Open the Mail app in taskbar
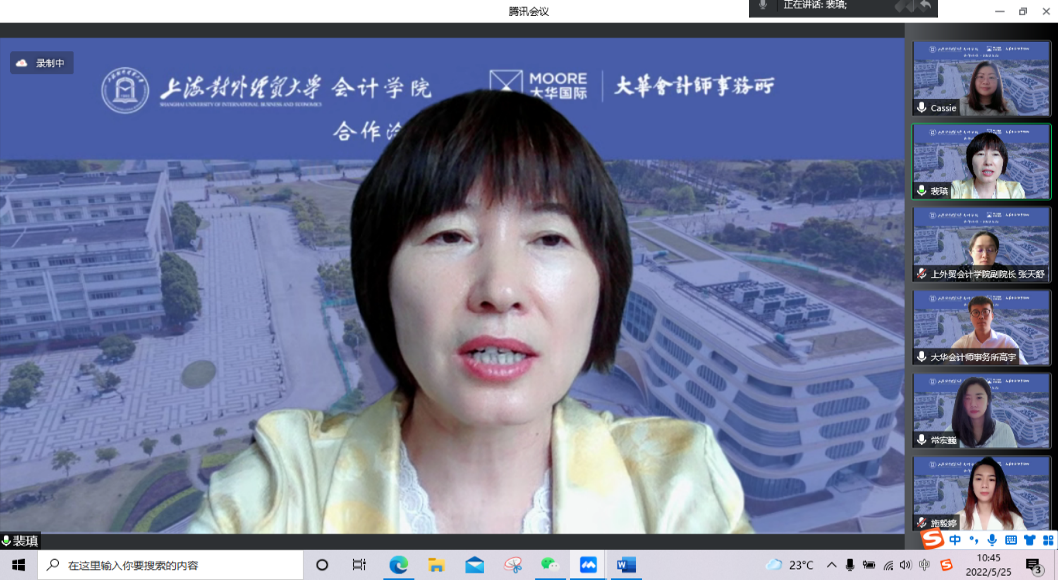This screenshot has width=1058, height=580. click(x=474, y=565)
